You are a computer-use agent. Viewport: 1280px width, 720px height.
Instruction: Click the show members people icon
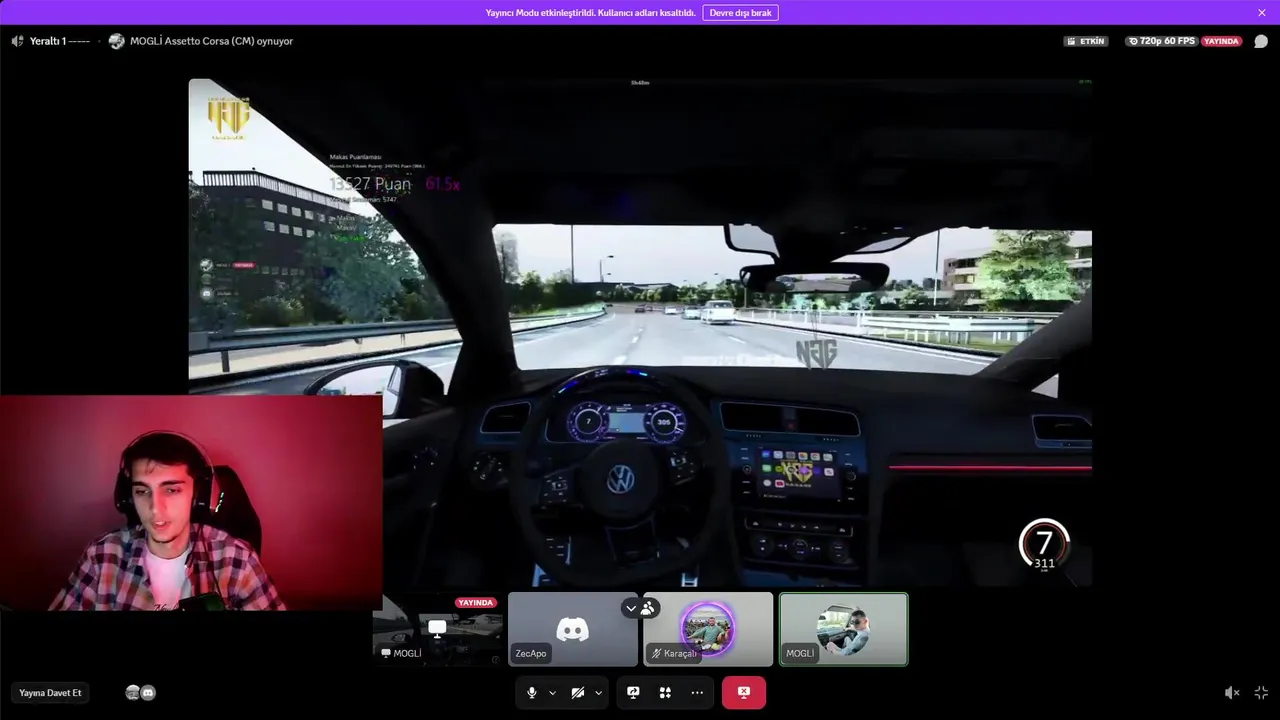(648, 608)
